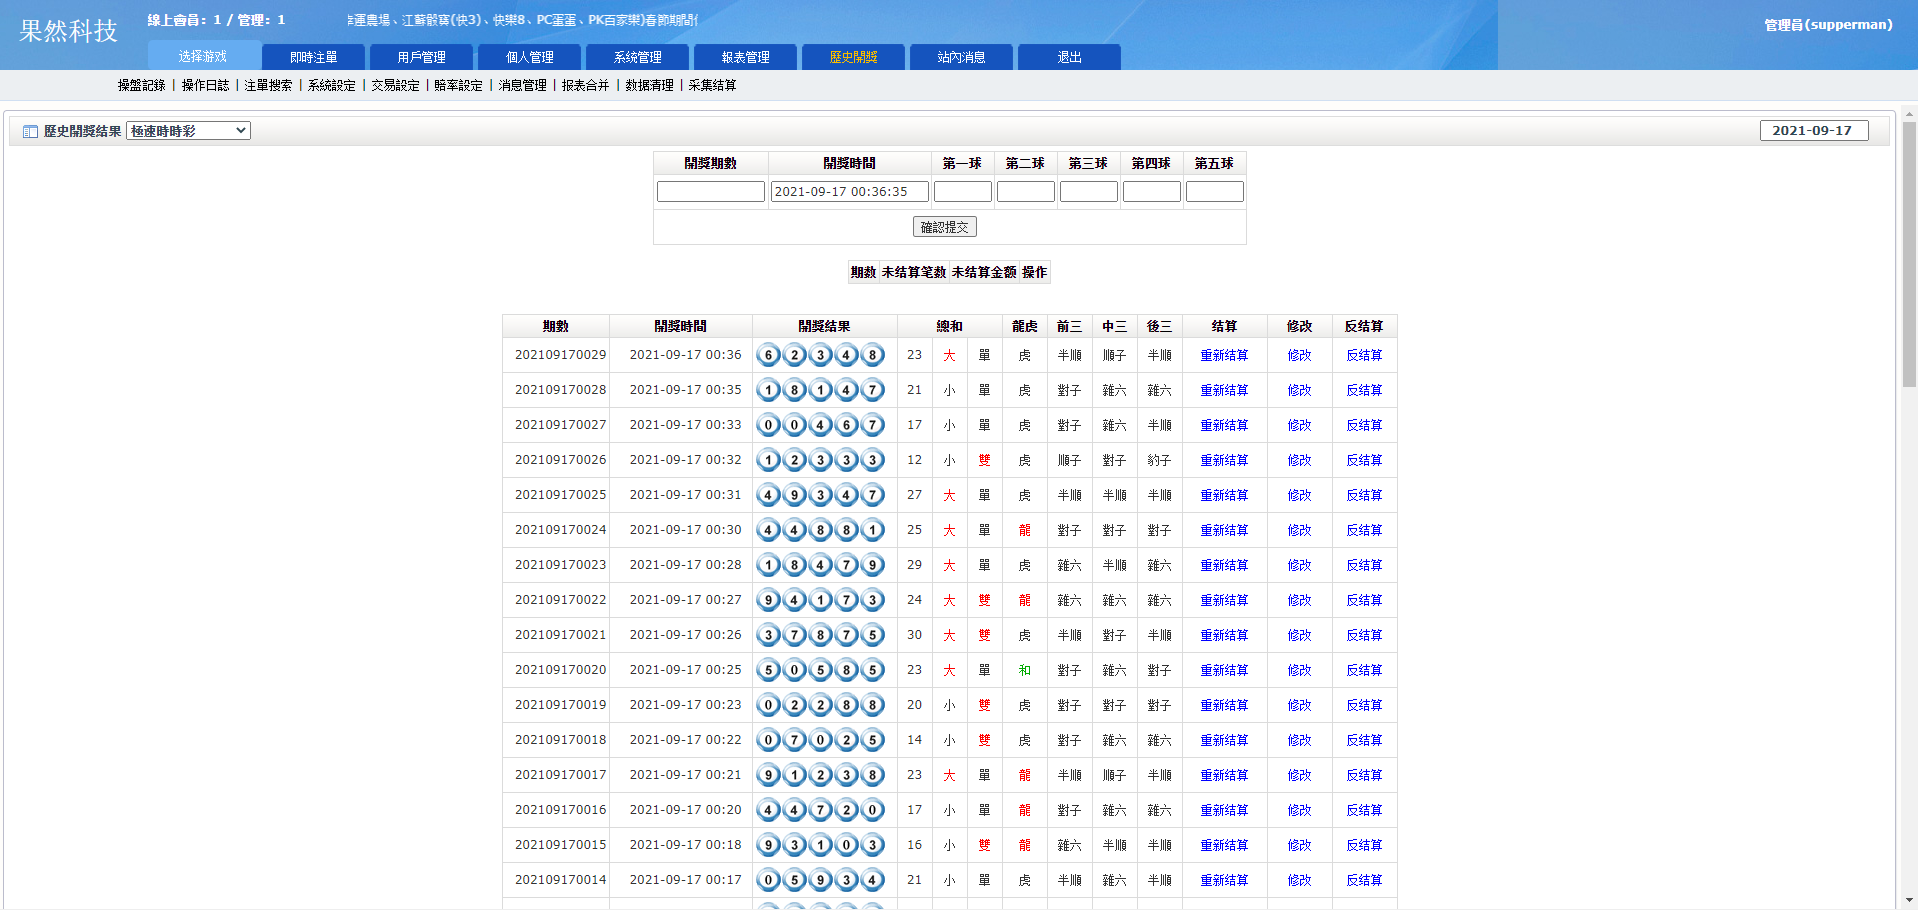
Task: Click first ball 6 in row 202109170029
Action: coord(768,355)
